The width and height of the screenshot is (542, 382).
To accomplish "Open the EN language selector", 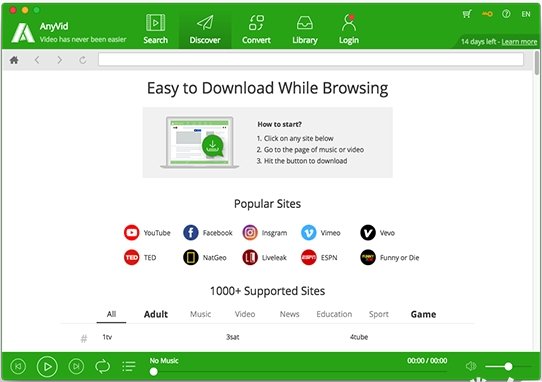I will click(x=526, y=14).
